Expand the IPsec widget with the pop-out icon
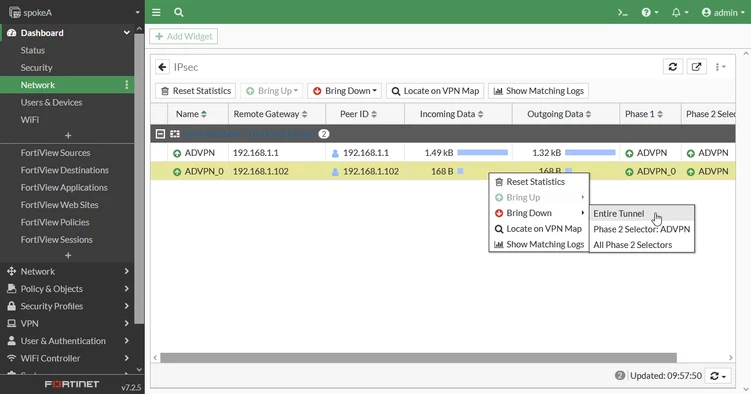The width and height of the screenshot is (751, 394). 696,67
